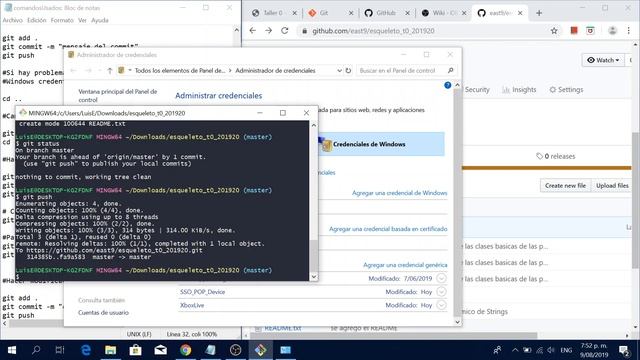Open File Explorer from taskbar
The height and width of the screenshot is (360, 640).
coord(110,350)
